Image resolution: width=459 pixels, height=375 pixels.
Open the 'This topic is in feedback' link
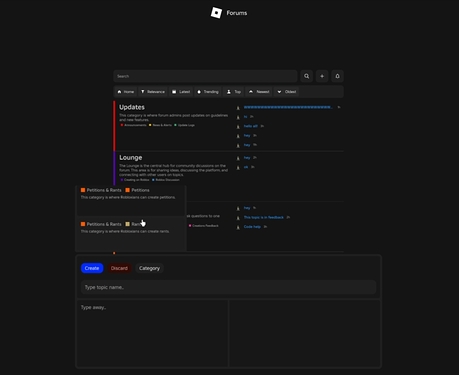point(264,217)
